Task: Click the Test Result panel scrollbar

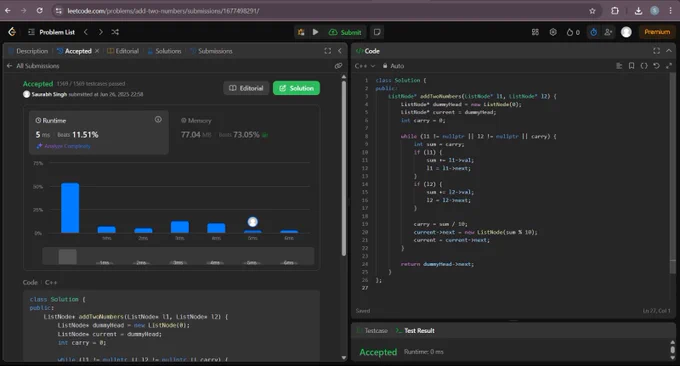Action: point(673,350)
